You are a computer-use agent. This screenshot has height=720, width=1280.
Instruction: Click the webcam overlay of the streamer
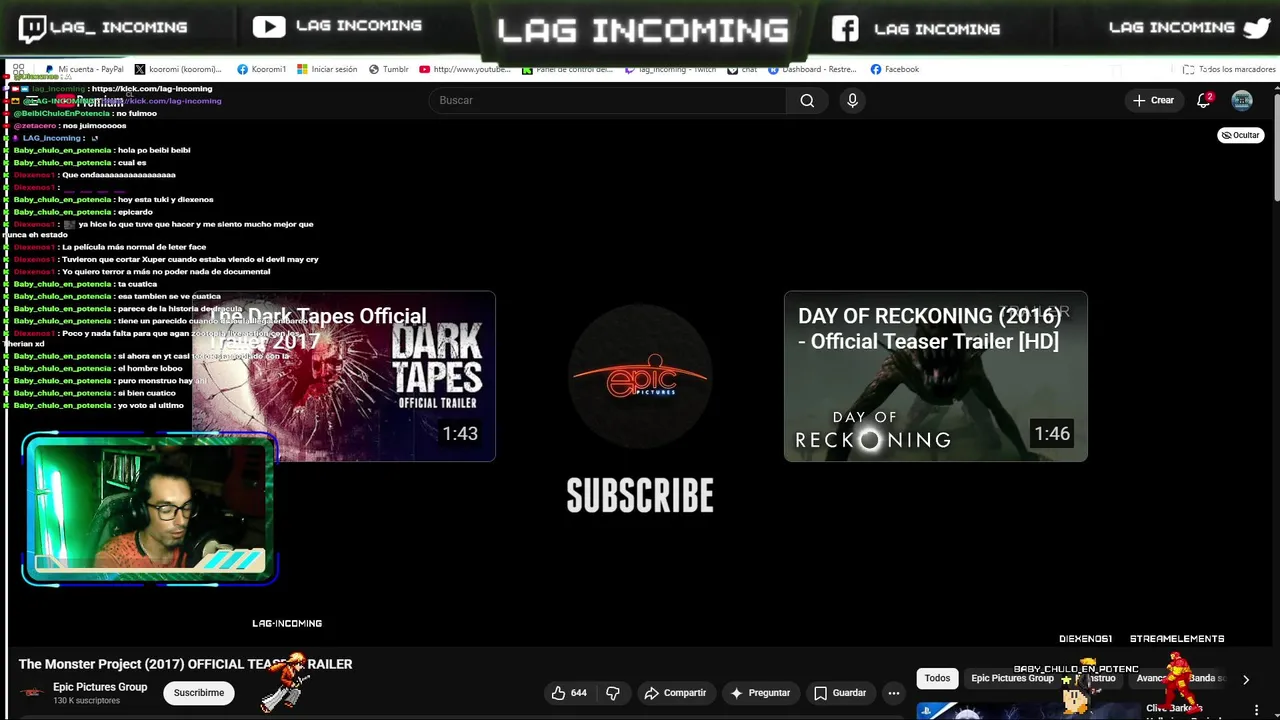point(150,508)
